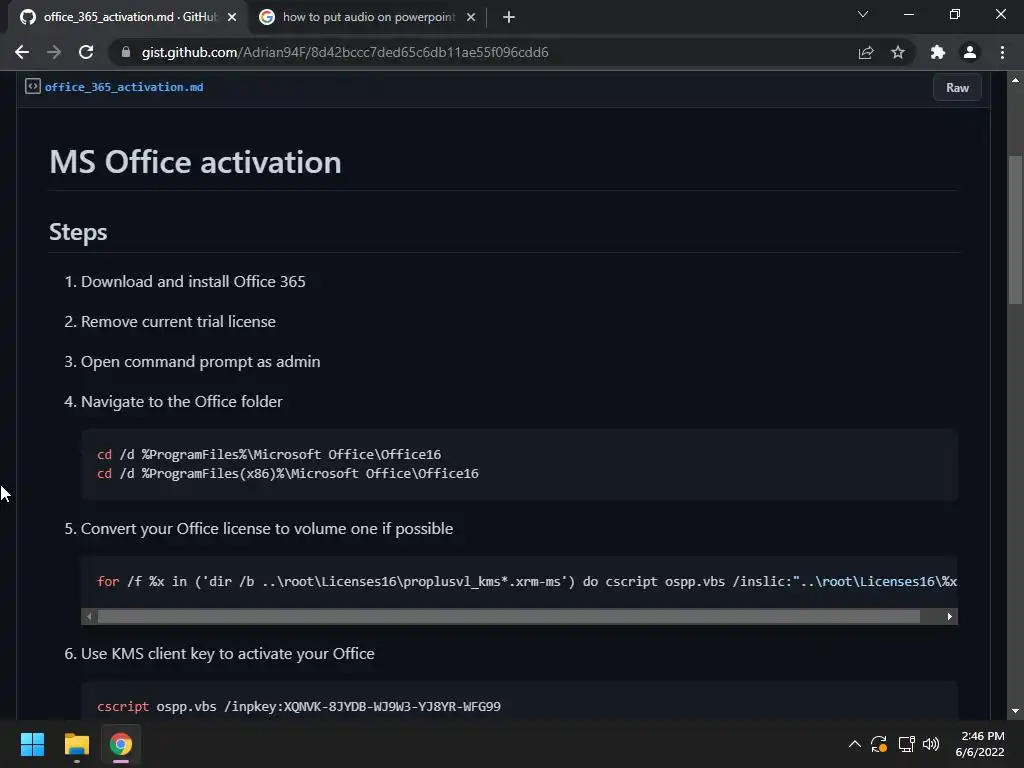Close the powerpoint audio Google tab
The width and height of the screenshot is (1024, 768).
(471, 17)
